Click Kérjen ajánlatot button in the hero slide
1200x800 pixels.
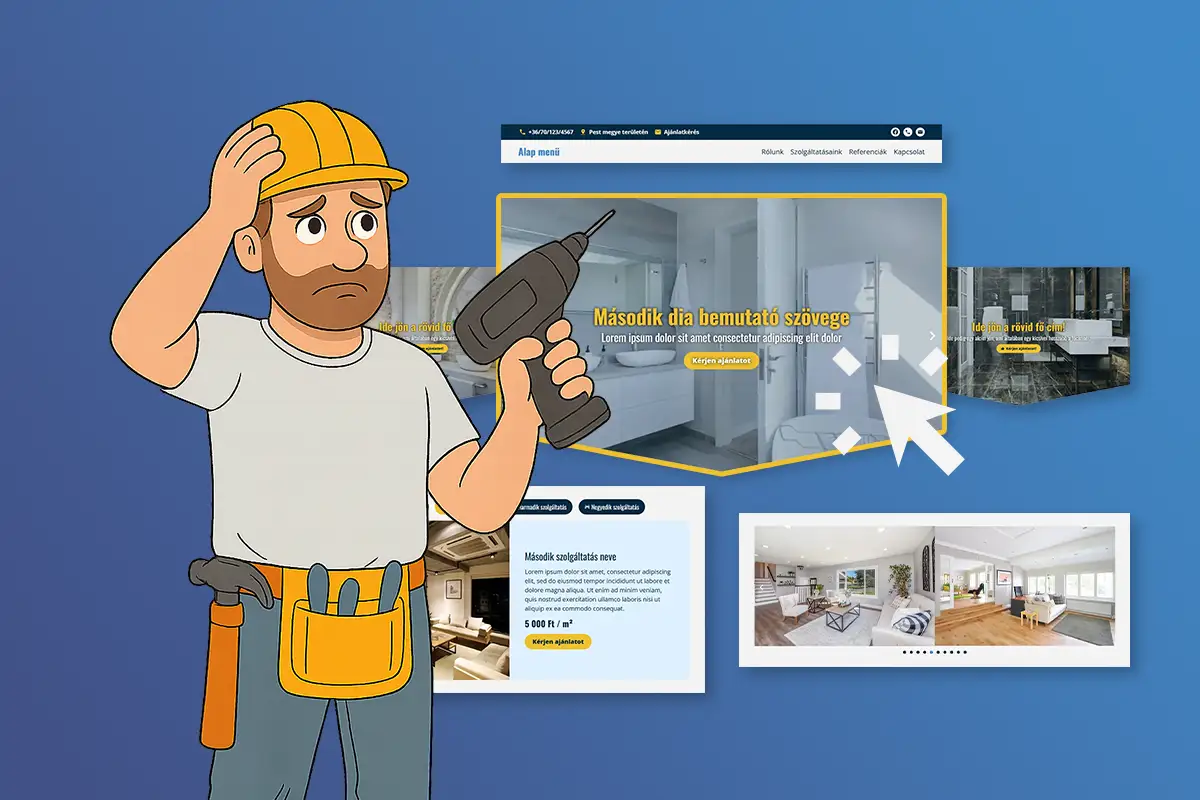pos(721,361)
